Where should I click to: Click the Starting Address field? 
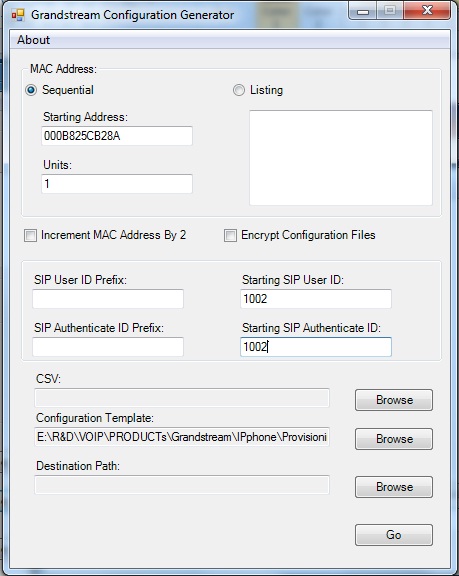[117, 136]
